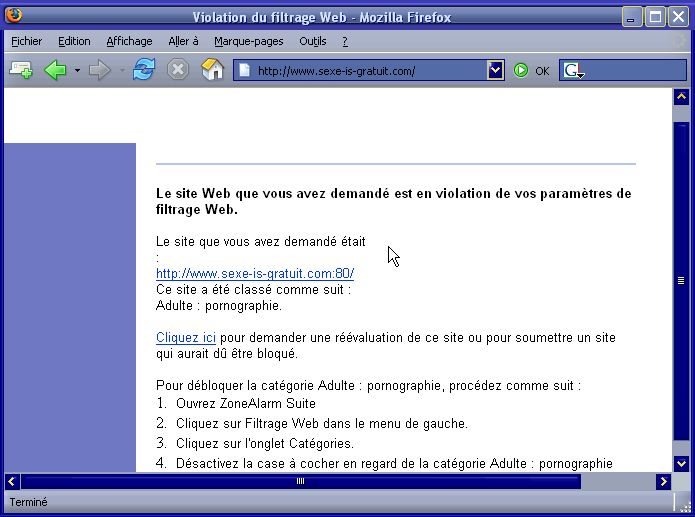Image resolution: width=695 pixels, height=517 pixels.
Task: Click the vertical scrollbar up arrow
Action: coord(681,97)
